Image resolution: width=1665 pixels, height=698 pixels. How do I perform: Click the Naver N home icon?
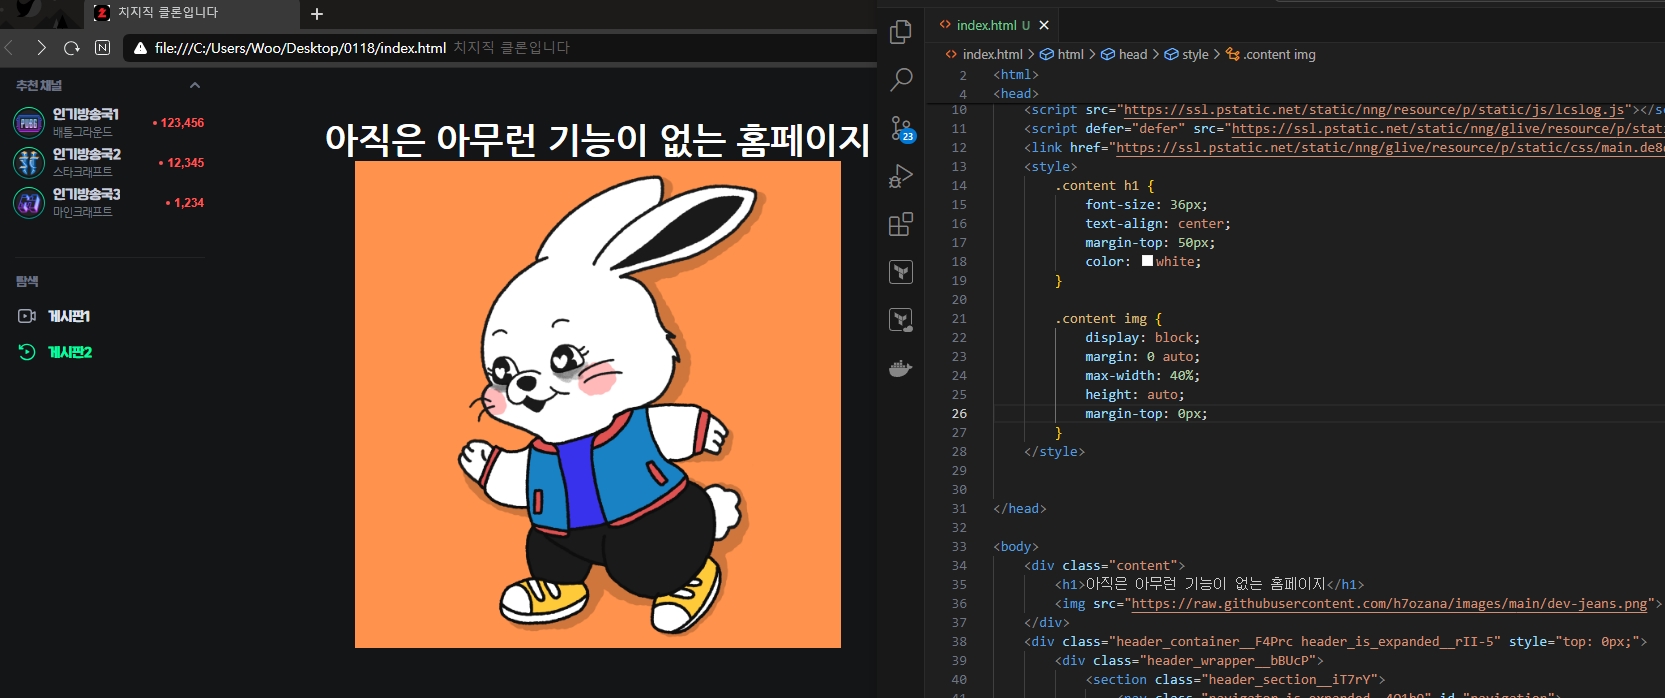[x=102, y=47]
